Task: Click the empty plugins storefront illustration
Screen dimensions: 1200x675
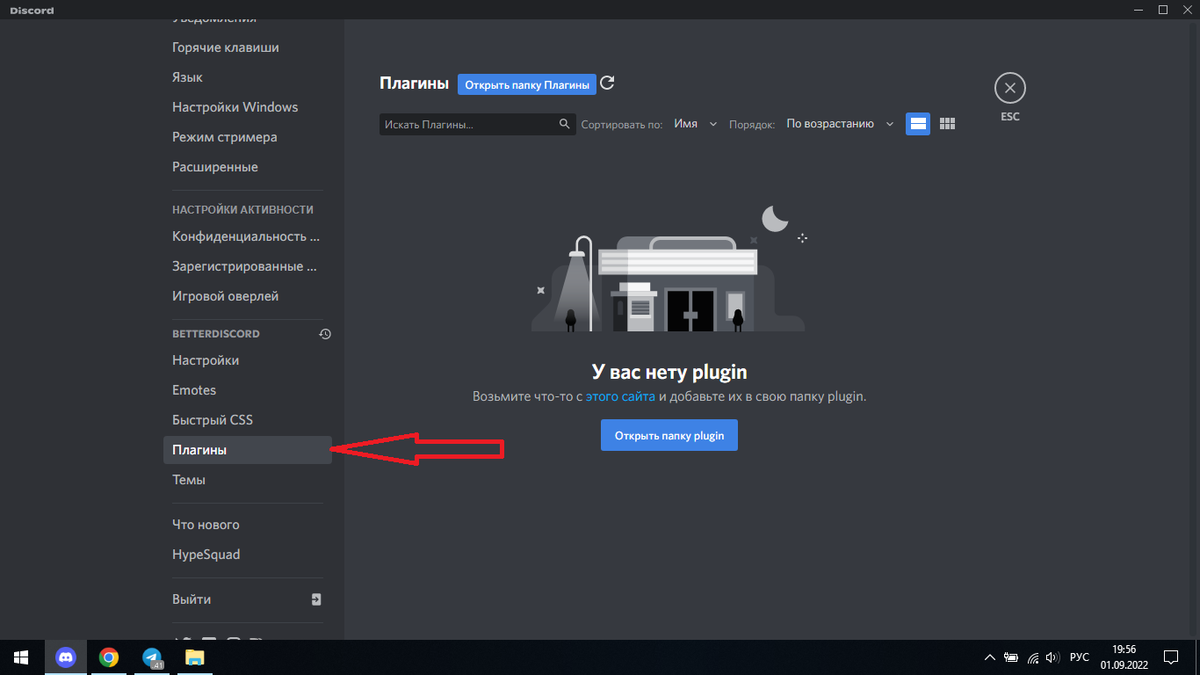Action: [669, 270]
